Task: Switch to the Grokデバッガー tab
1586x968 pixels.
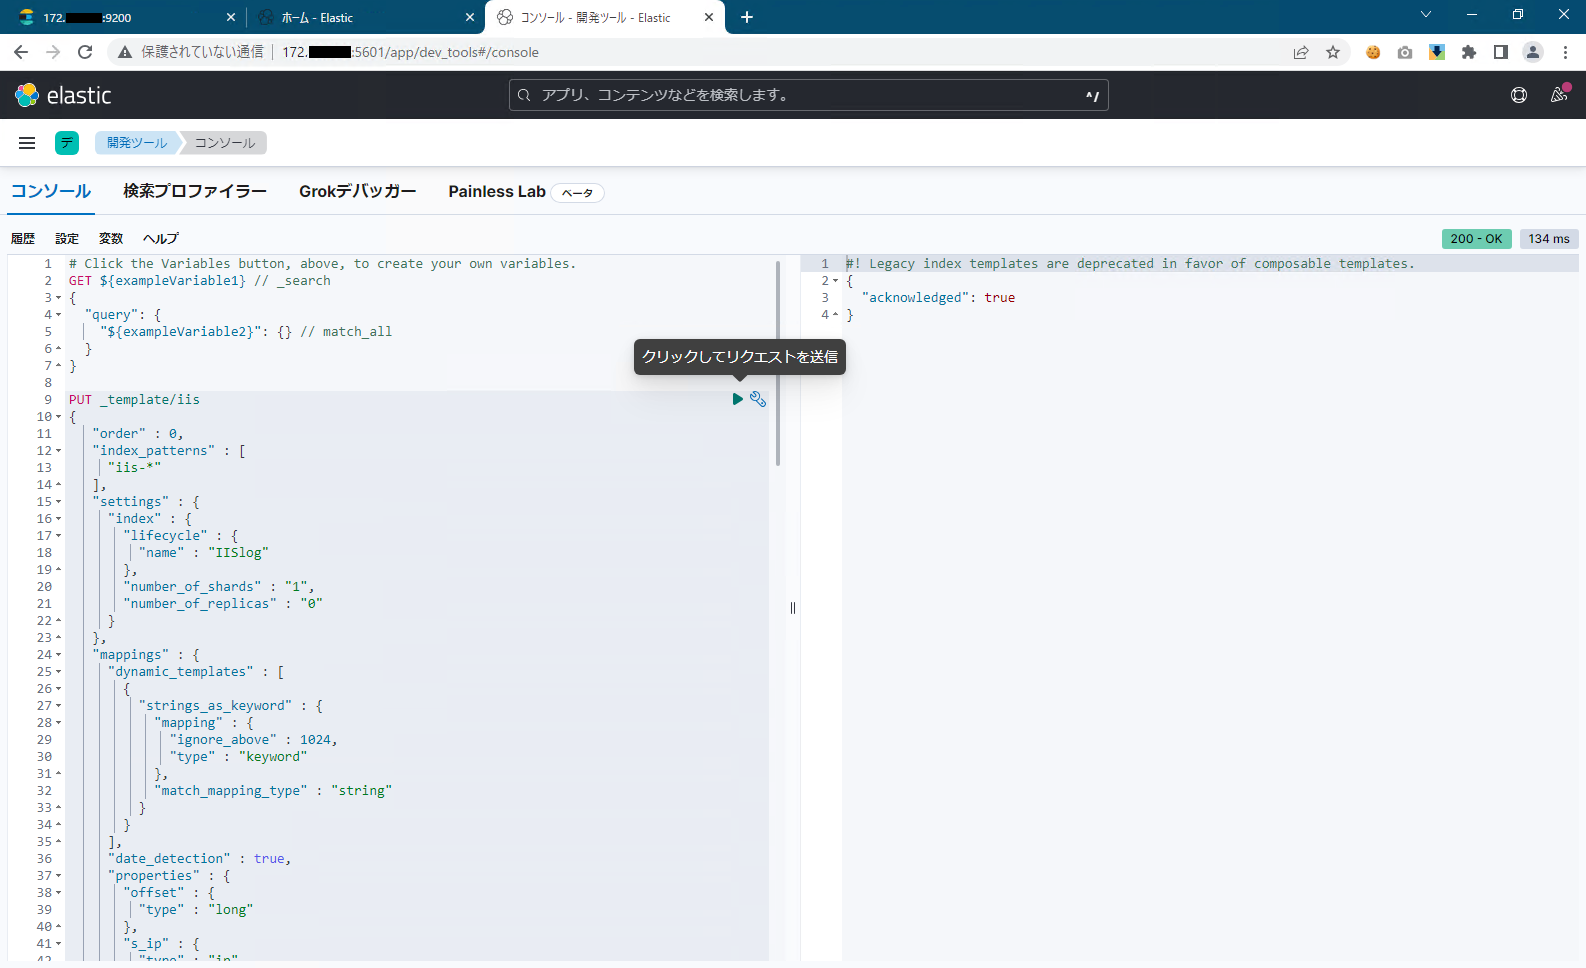Action: (358, 191)
